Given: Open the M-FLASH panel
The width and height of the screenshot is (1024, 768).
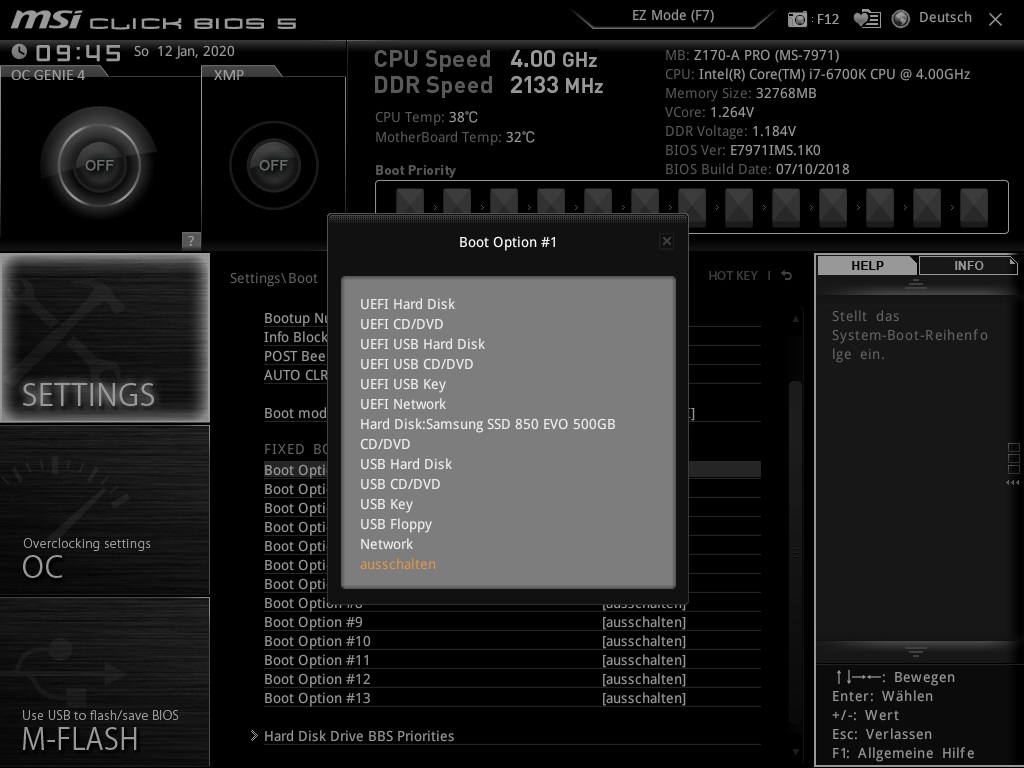Looking at the screenshot, I should click(x=105, y=682).
